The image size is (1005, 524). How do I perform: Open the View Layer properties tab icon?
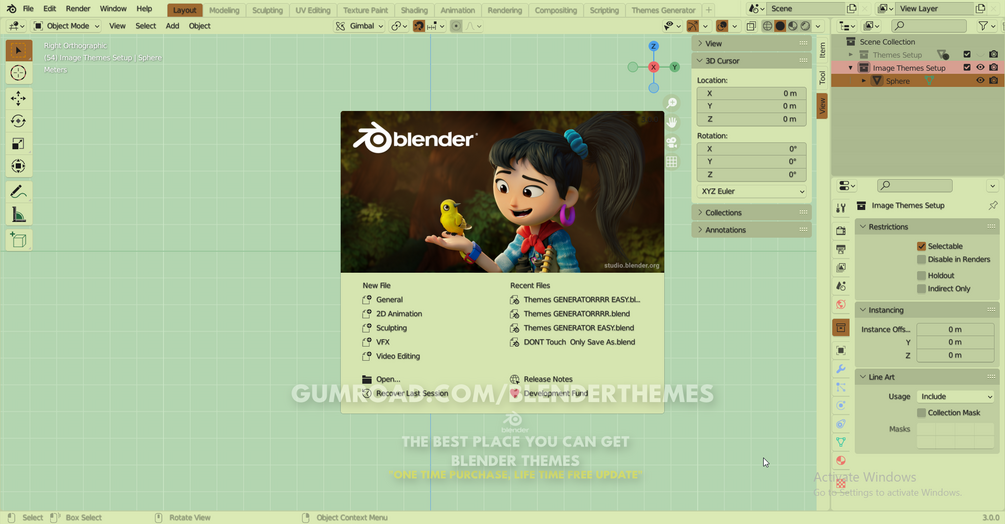[841, 268]
